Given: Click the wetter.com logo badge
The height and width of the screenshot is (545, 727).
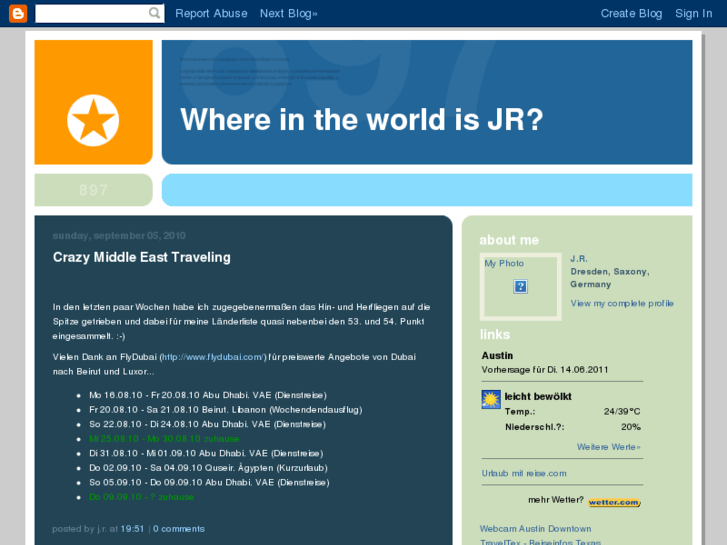Looking at the screenshot, I should coord(614,502).
